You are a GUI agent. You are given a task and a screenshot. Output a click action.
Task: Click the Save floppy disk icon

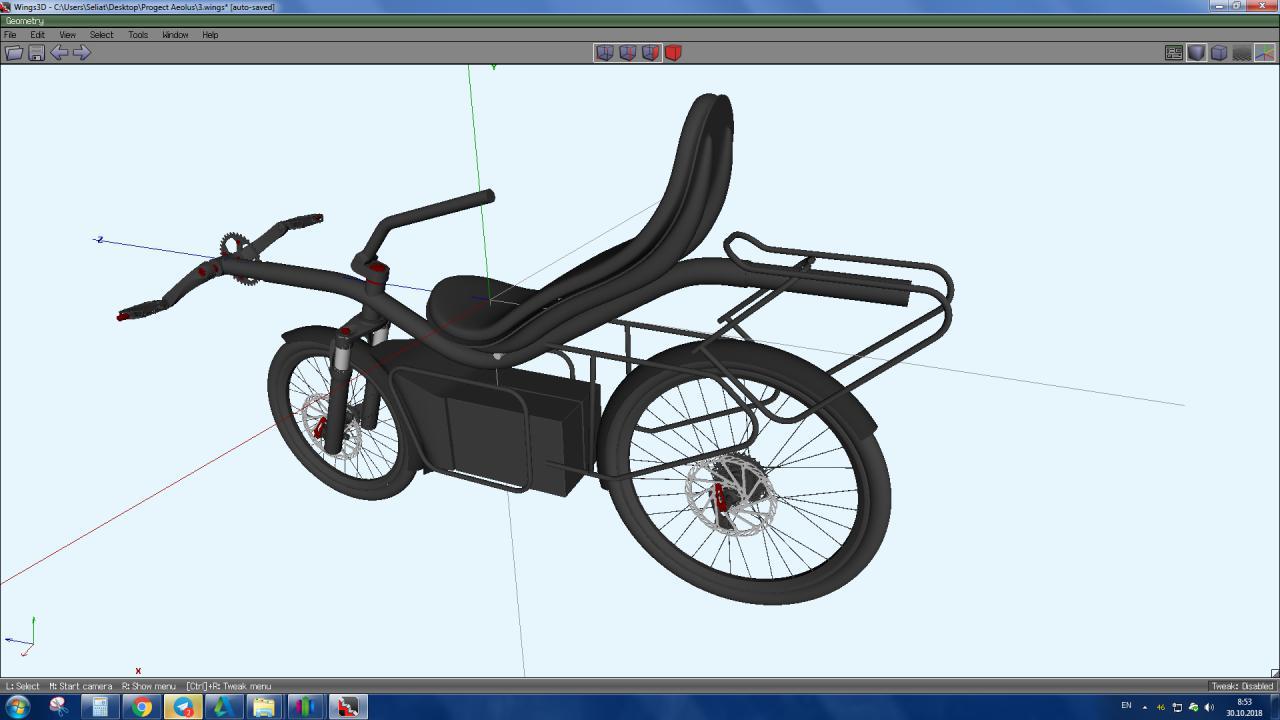pyautogui.click(x=36, y=53)
